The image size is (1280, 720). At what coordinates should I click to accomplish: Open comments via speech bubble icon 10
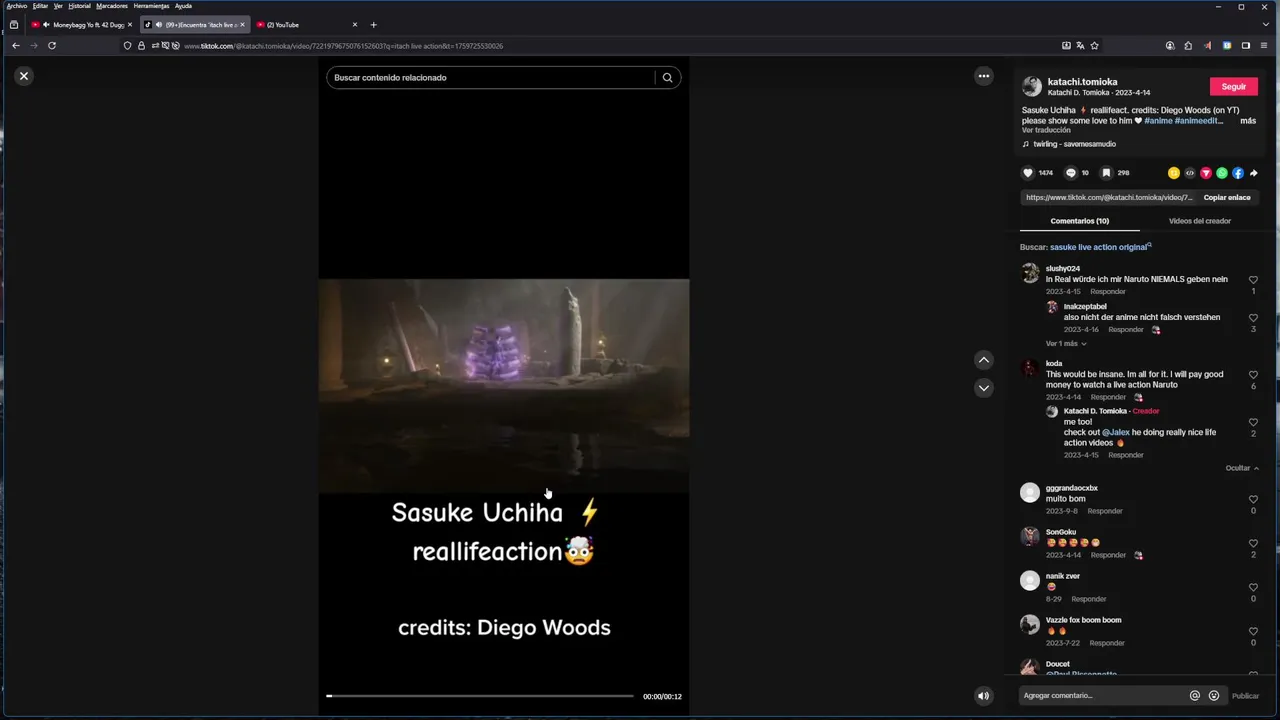point(1071,173)
